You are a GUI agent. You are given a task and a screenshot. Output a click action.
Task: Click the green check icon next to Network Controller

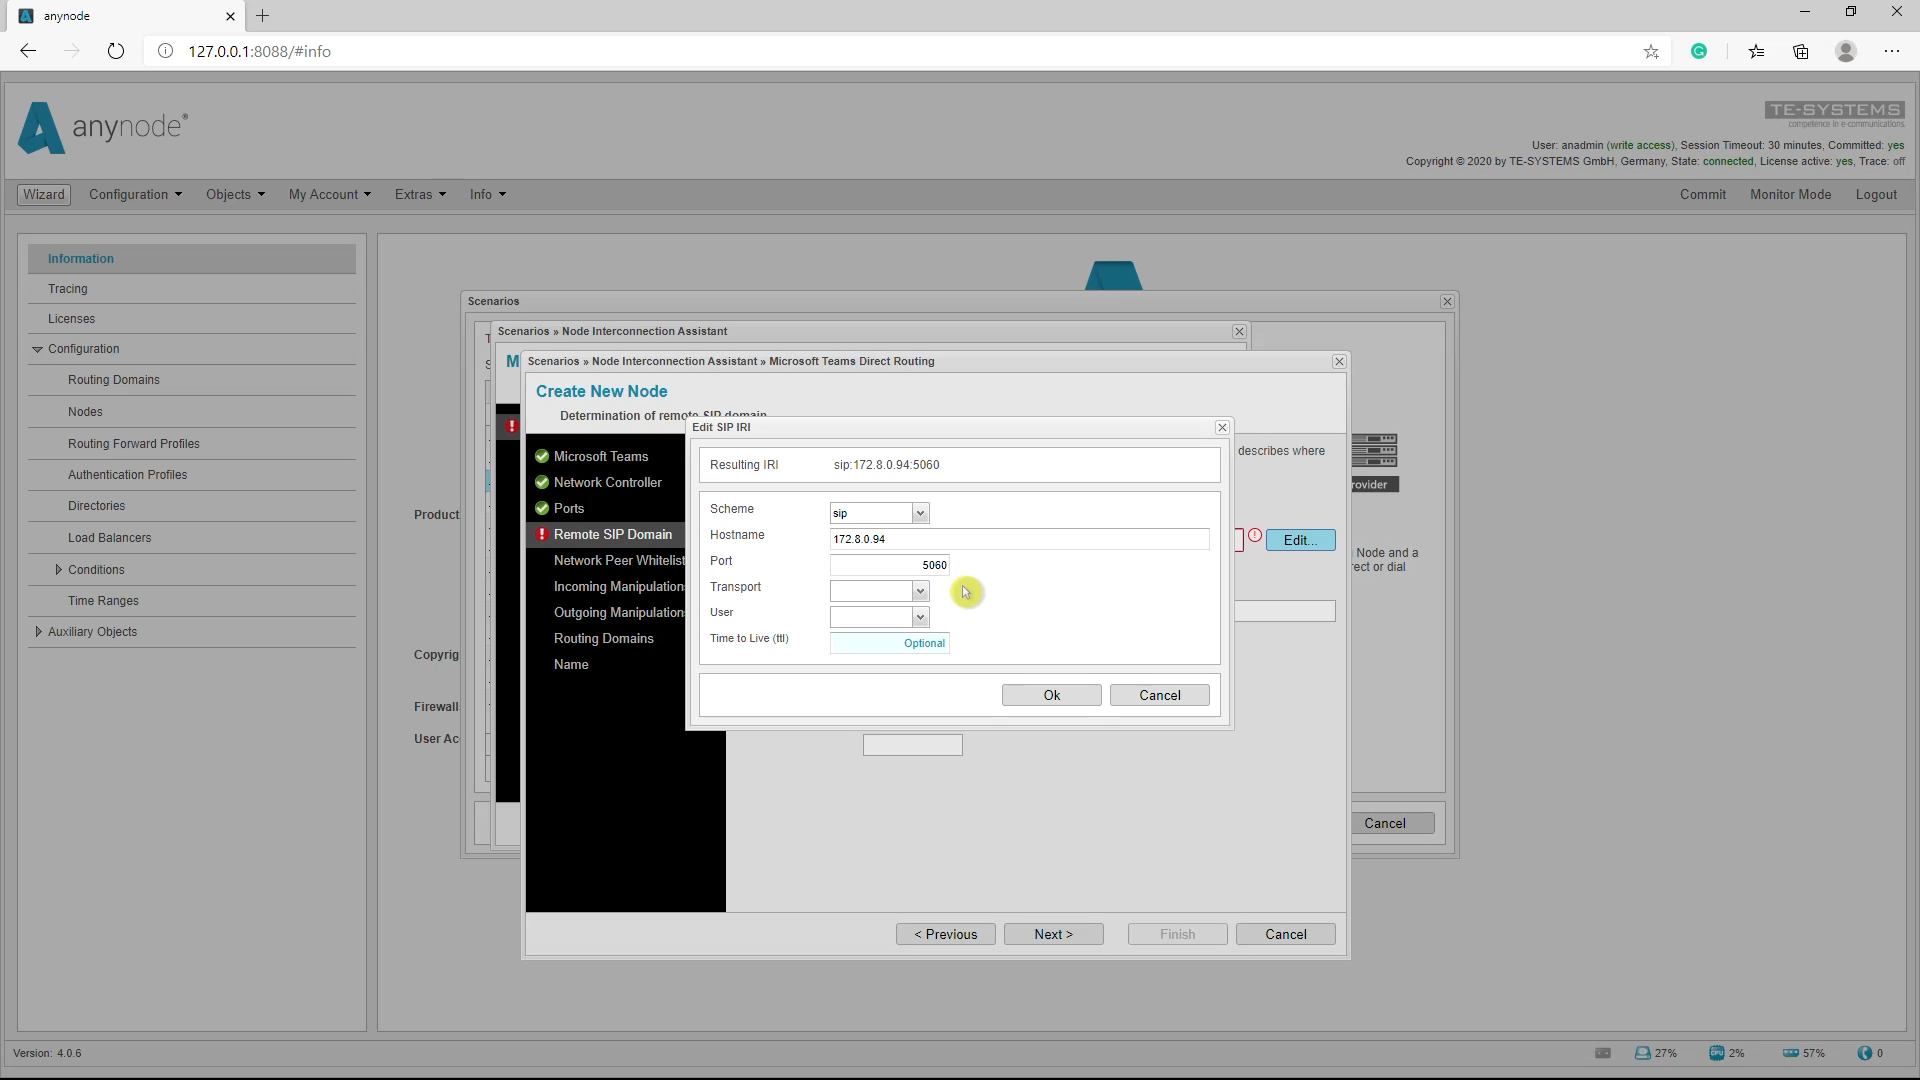click(x=542, y=482)
